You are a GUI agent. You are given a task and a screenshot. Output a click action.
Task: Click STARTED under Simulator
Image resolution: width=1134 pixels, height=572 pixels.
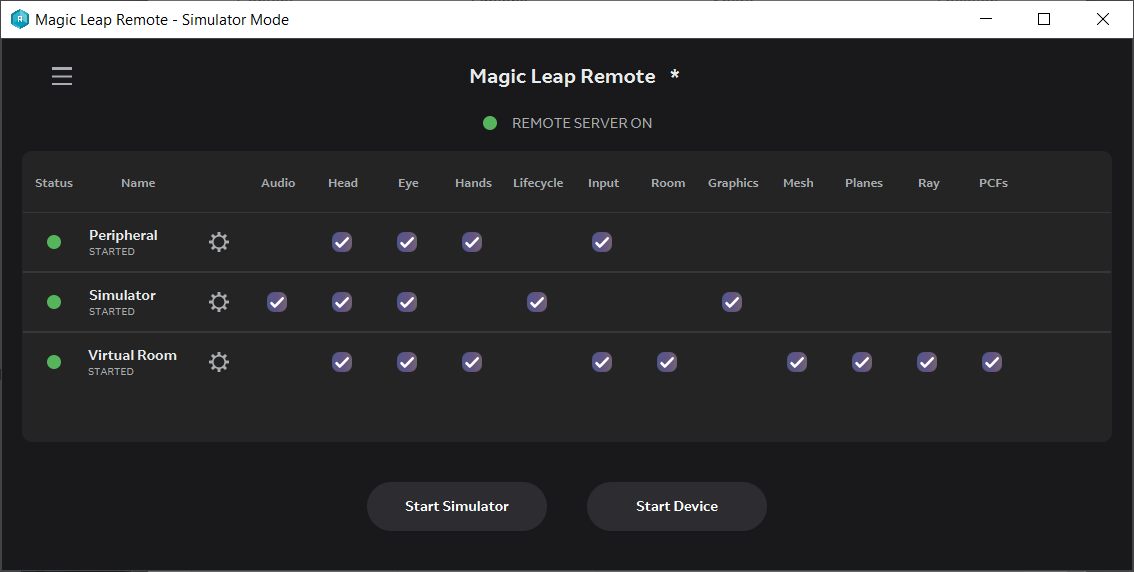(x=111, y=312)
